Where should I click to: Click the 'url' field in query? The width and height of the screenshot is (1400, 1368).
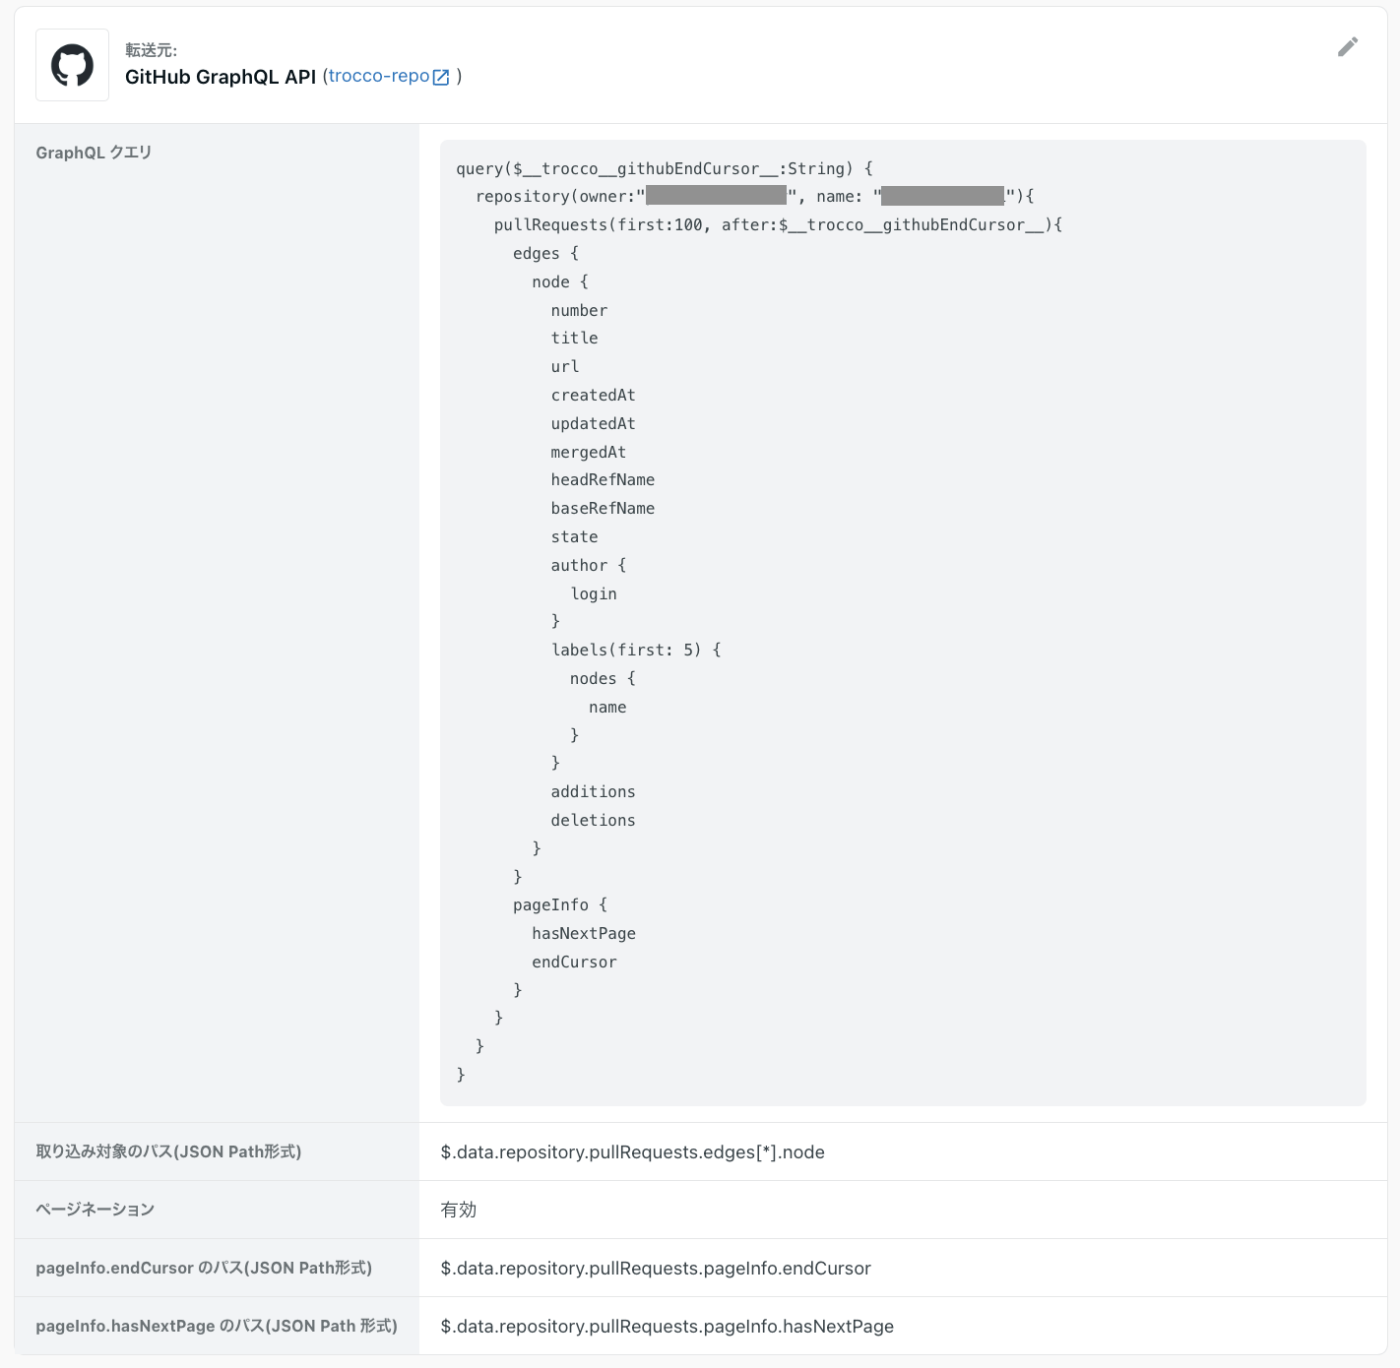coord(565,367)
